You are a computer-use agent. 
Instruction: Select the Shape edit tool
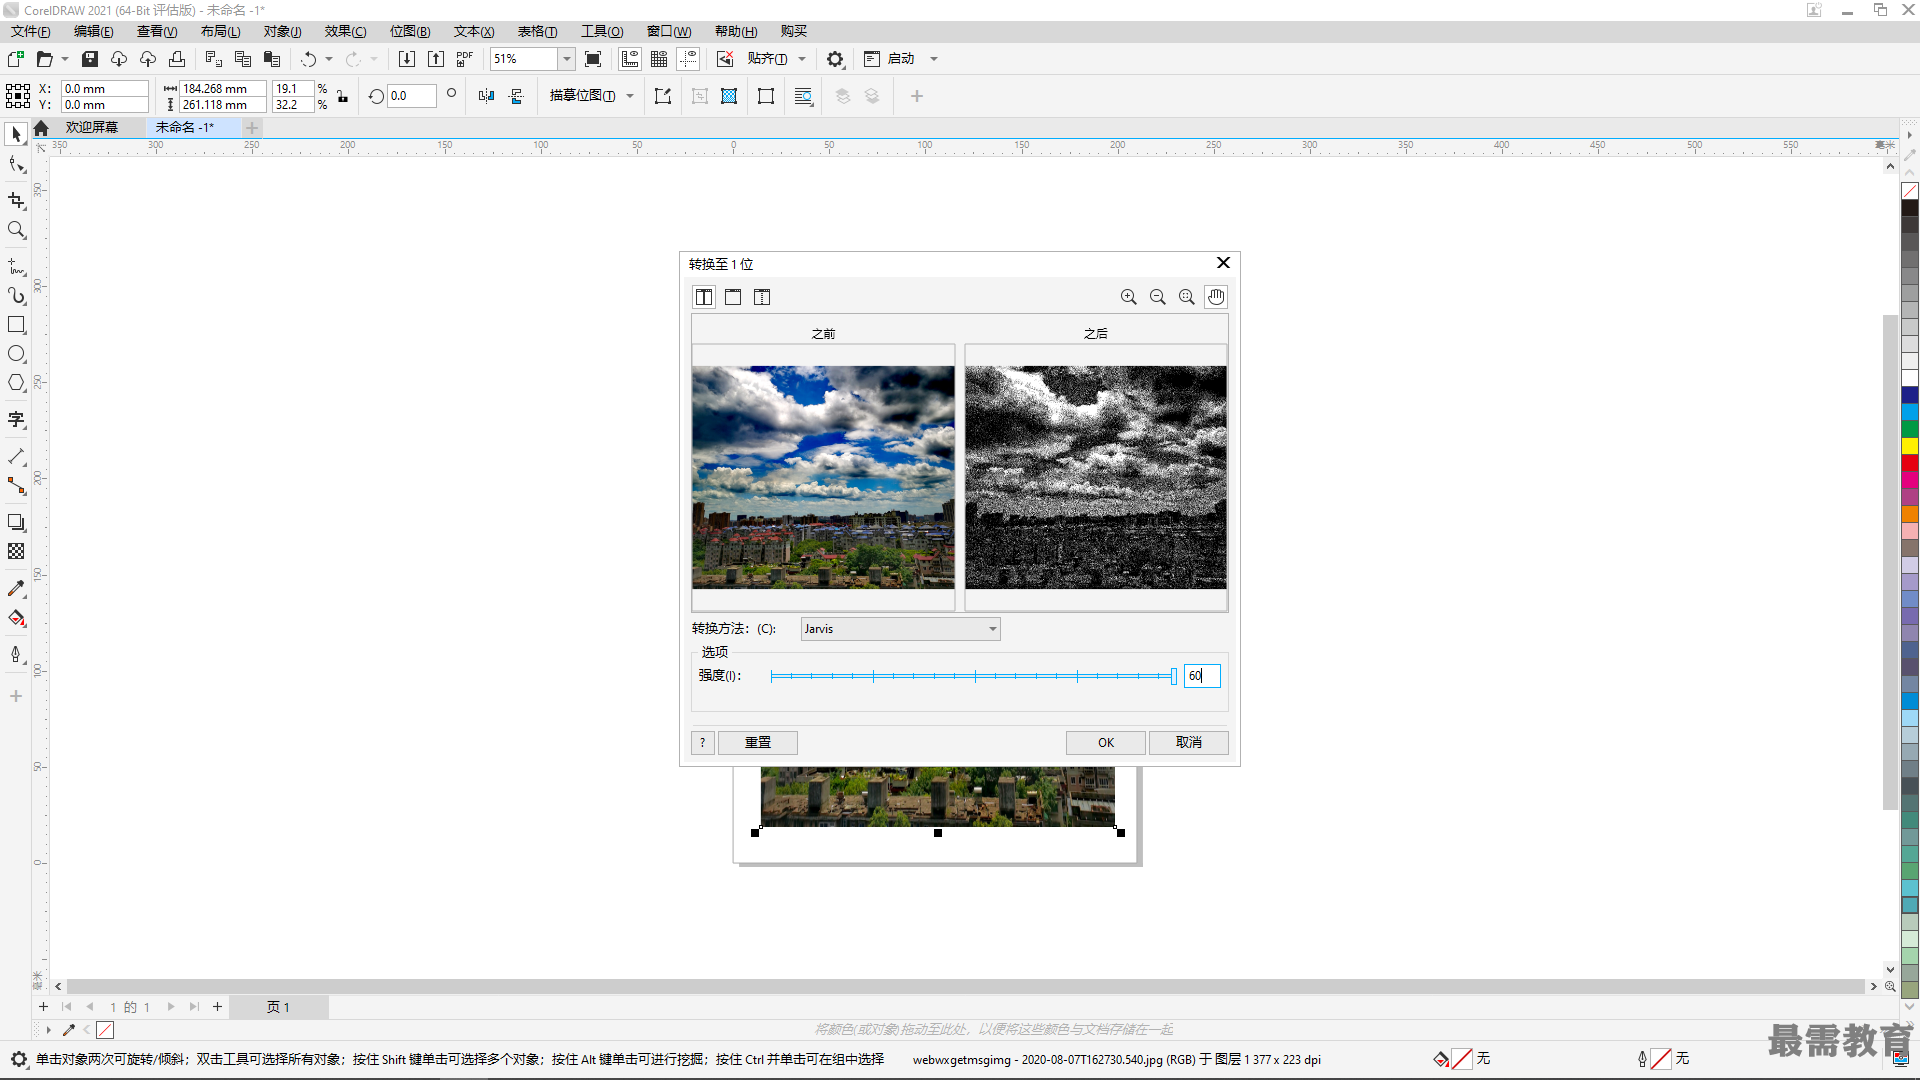tap(16, 165)
